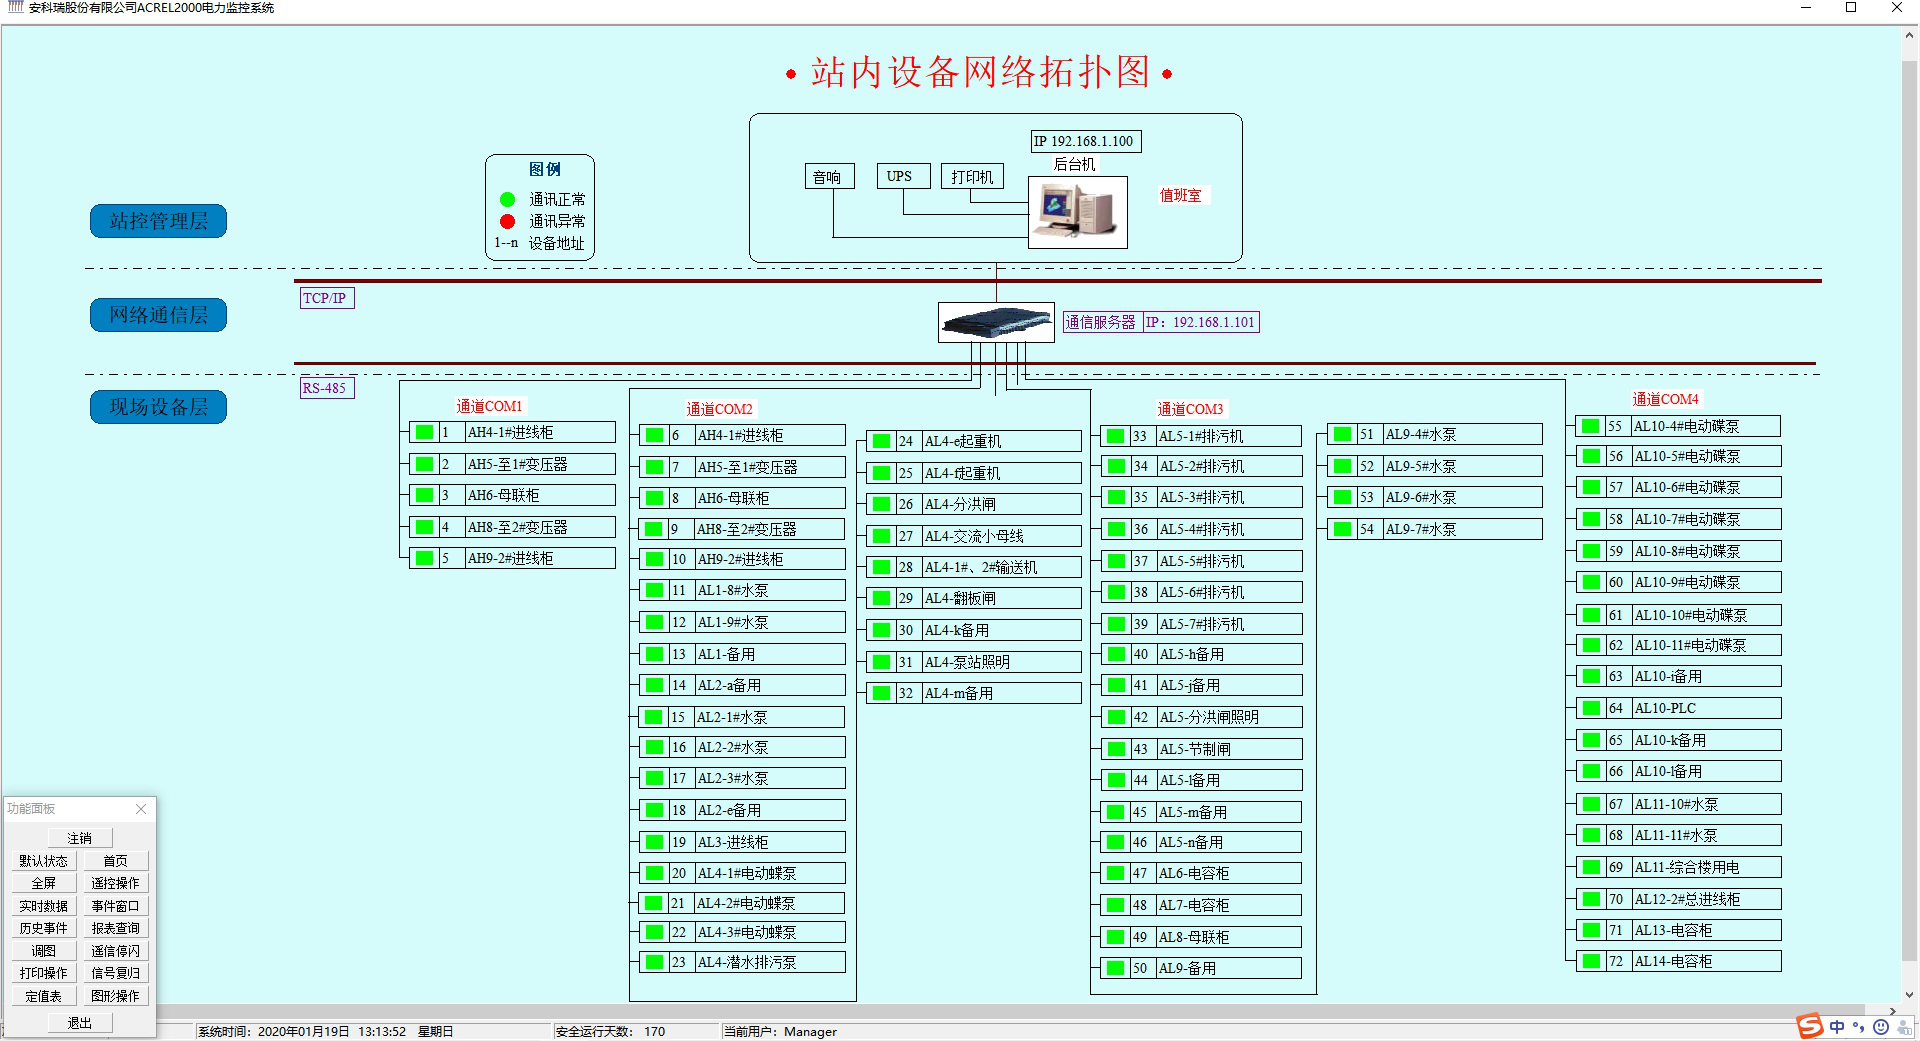Click green status indicator for device 51 AL9-4#水泵
Screen dimensions: 1920x1041
1342,434
